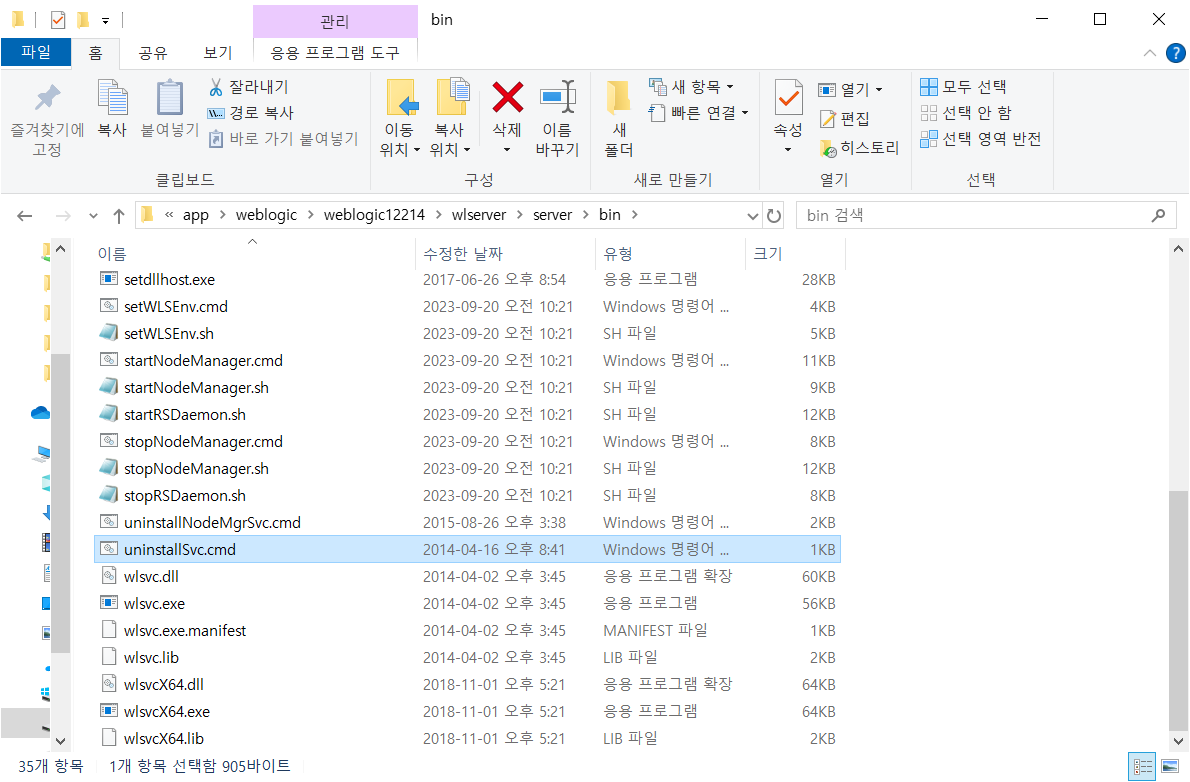Open 복사 위치 (Copy to) menu

[x=450, y=118]
